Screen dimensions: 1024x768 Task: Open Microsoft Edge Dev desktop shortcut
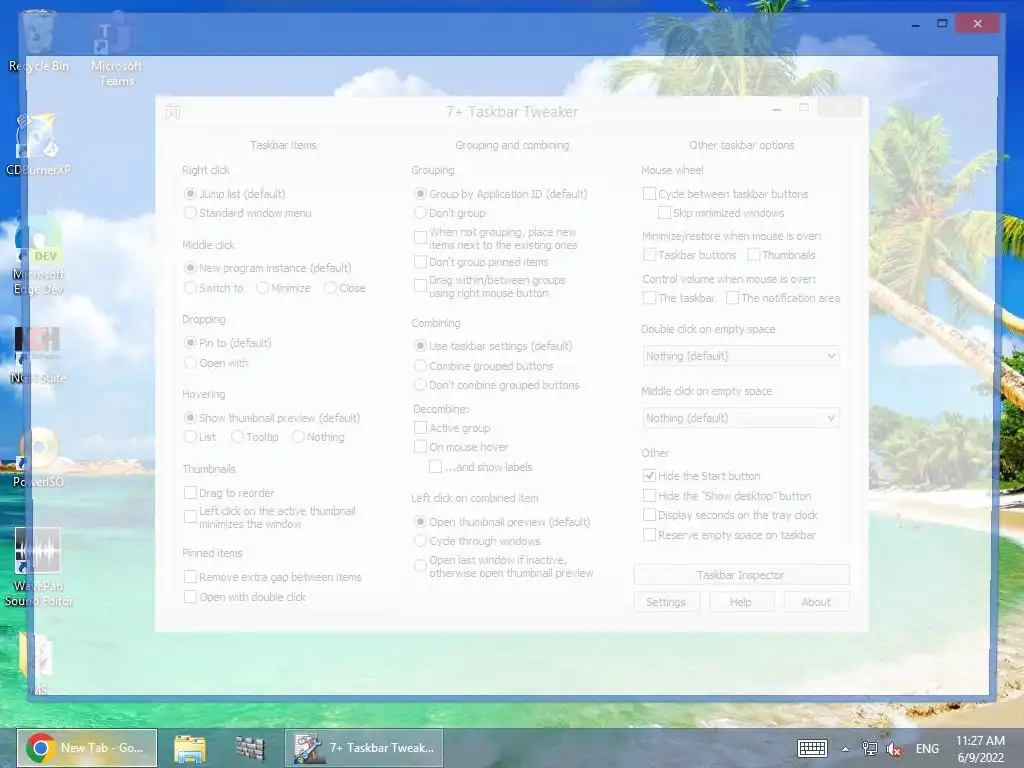tap(38, 256)
